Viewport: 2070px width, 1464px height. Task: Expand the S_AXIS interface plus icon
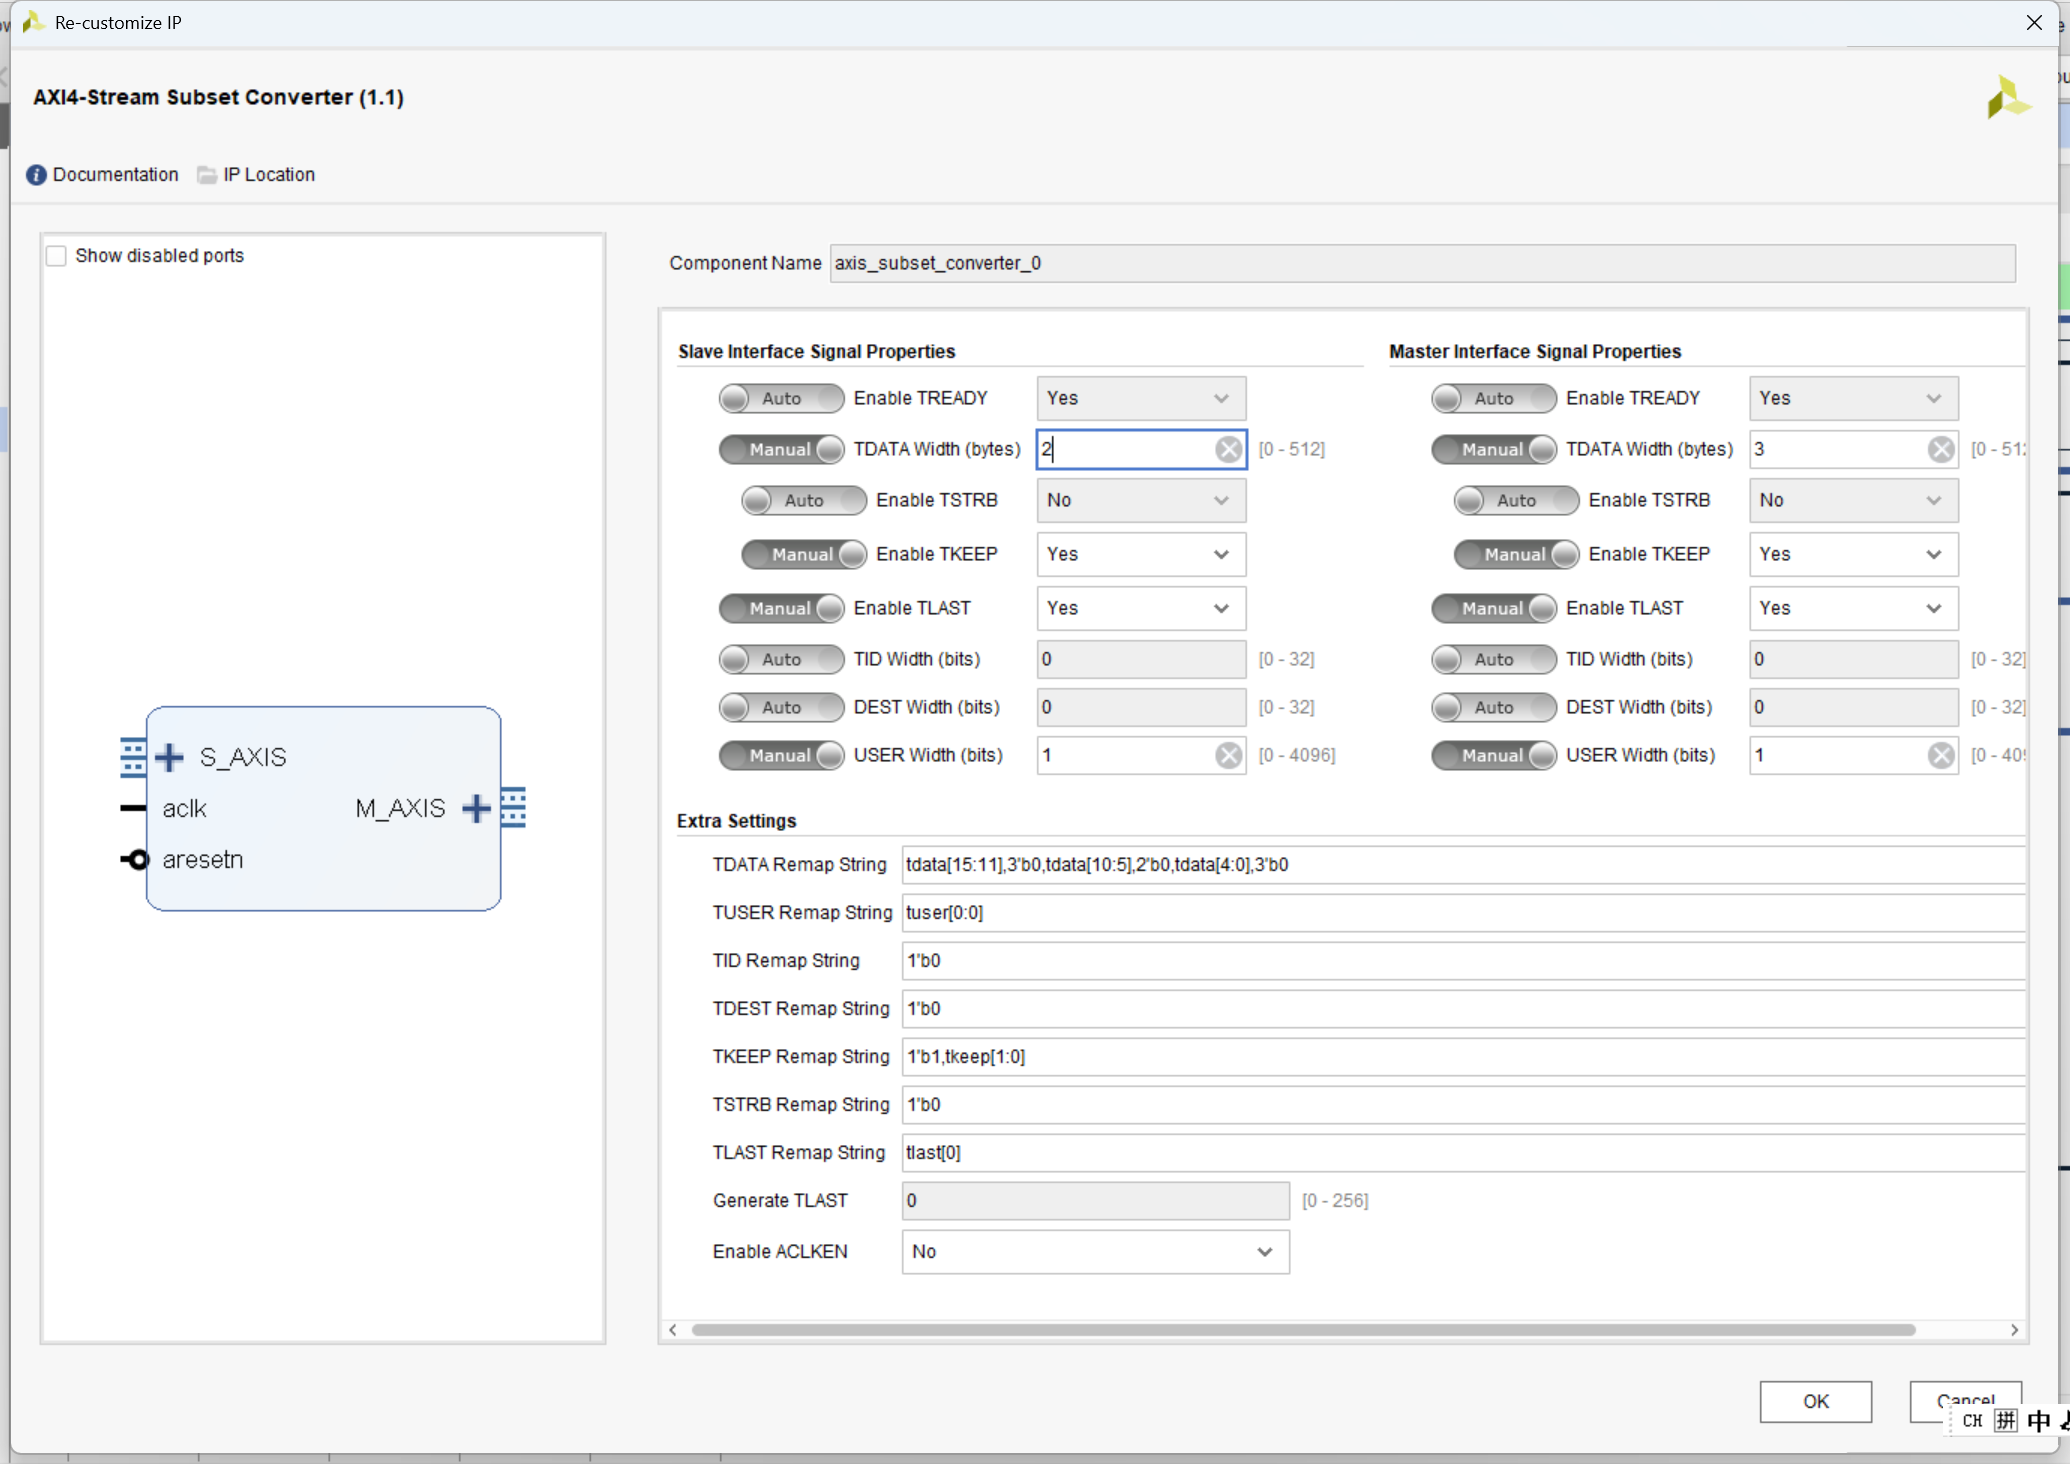tap(170, 757)
